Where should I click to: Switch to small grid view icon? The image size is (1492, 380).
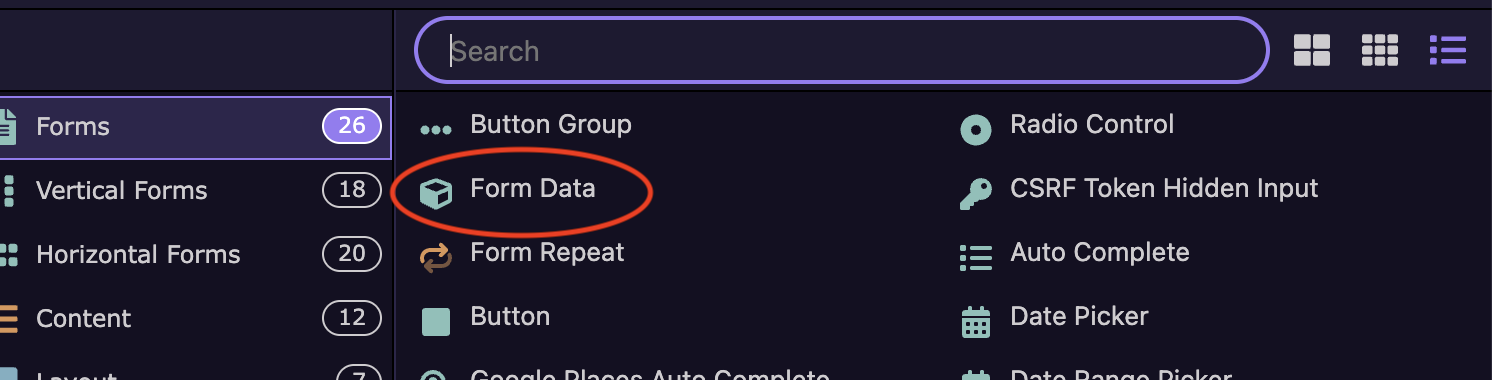coord(1379,50)
